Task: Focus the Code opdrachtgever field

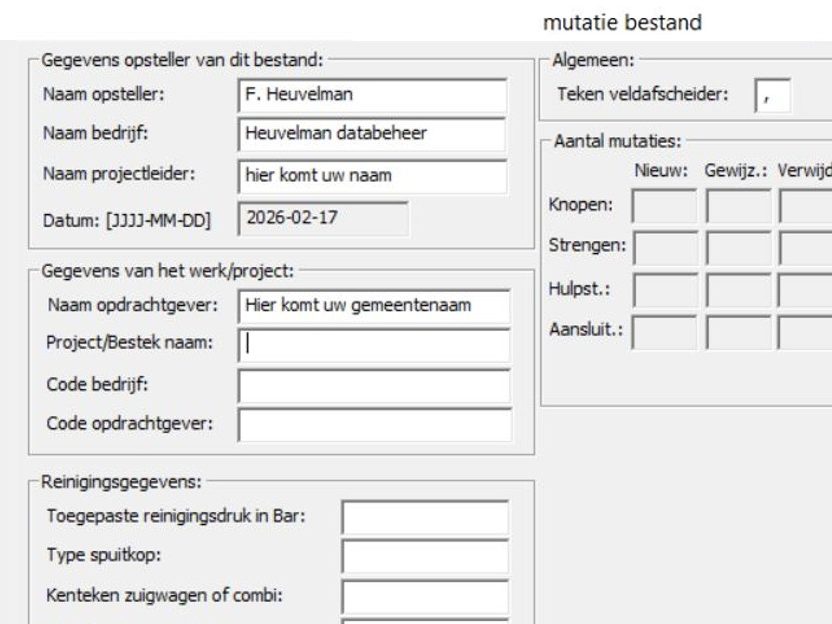Action: pyautogui.click(x=373, y=423)
